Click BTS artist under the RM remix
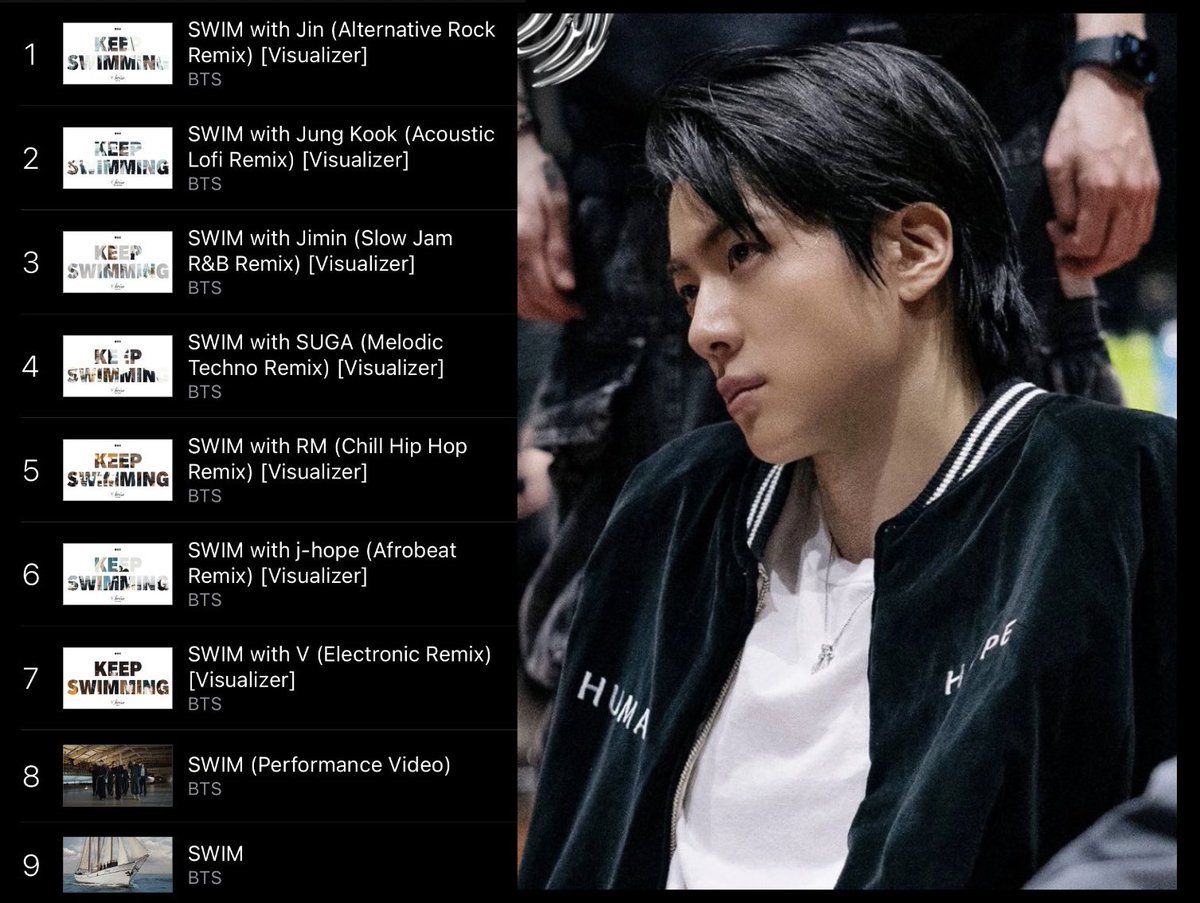This screenshot has width=1200, height=903. [205, 496]
